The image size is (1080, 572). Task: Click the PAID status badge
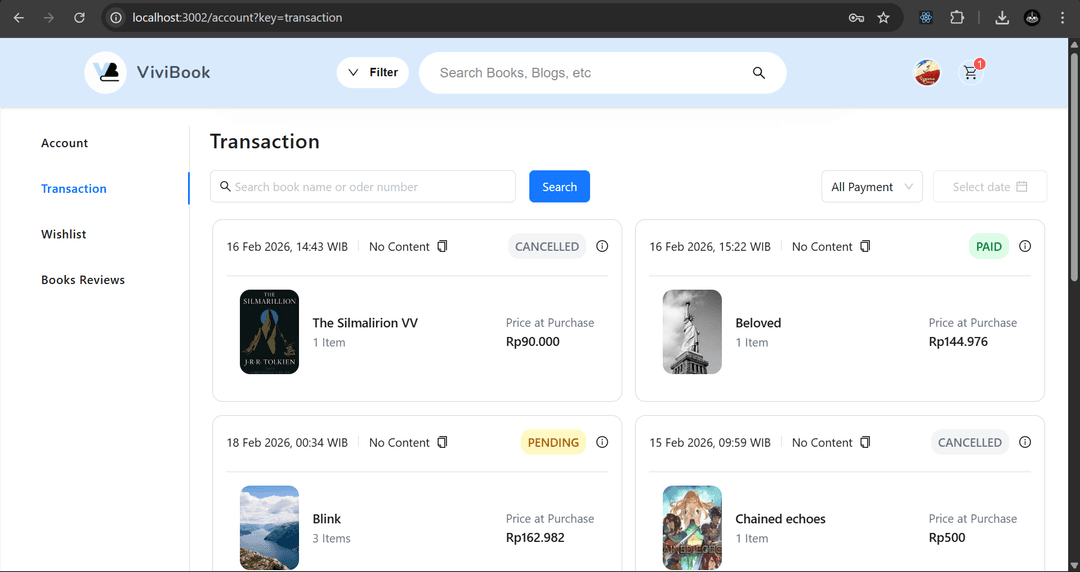click(x=988, y=246)
